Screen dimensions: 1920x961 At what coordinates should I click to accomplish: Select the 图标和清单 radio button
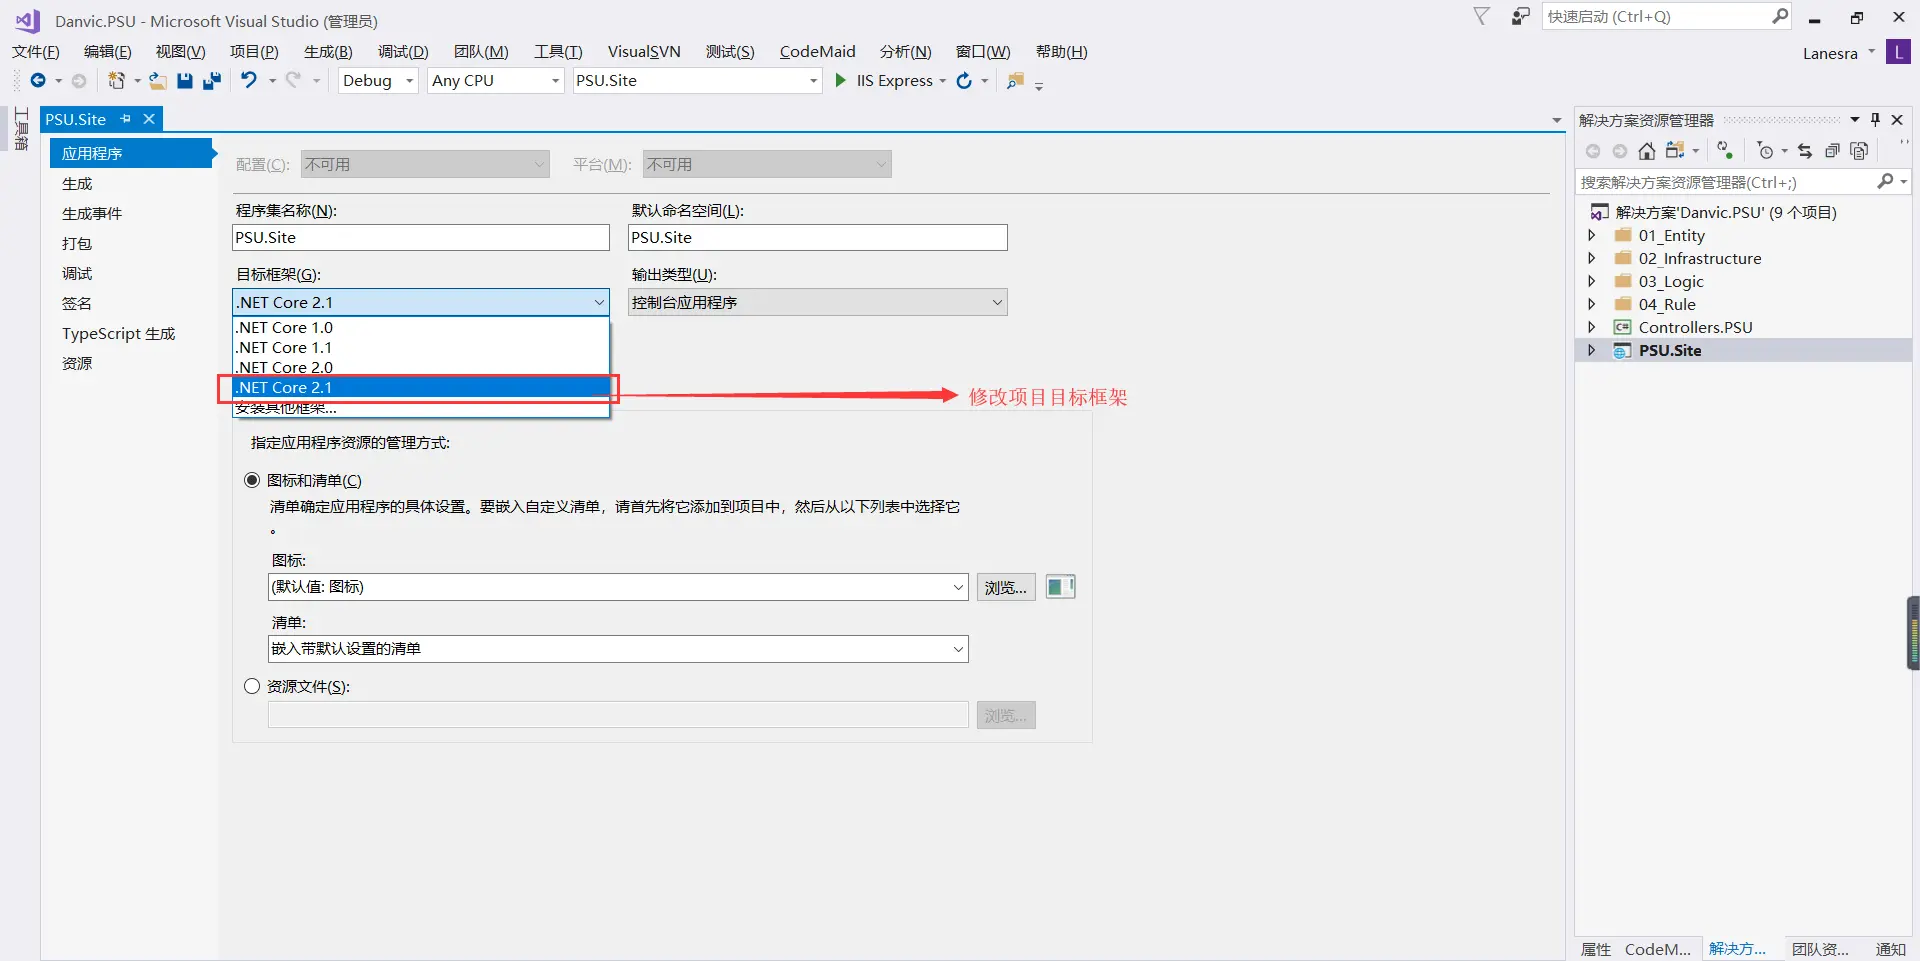[252, 480]
